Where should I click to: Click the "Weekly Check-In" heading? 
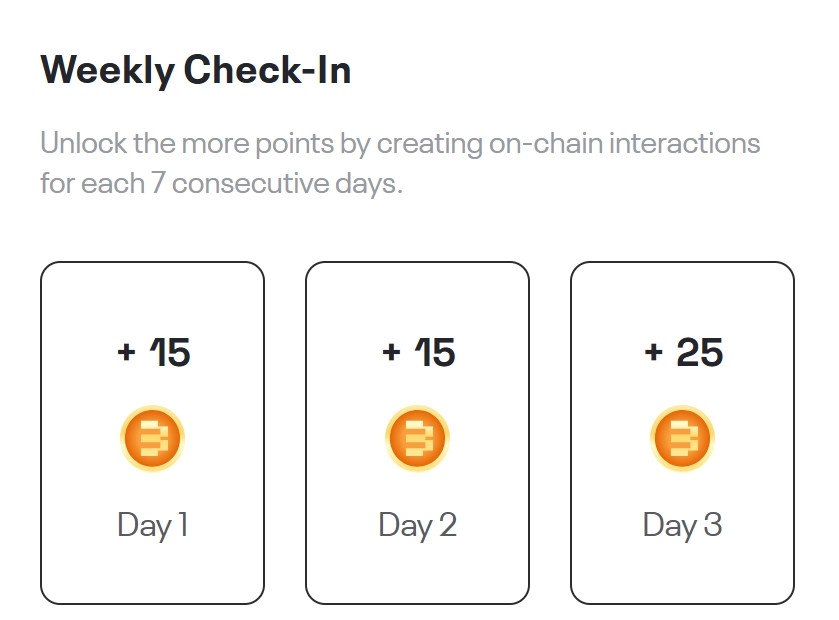[196, 71]
